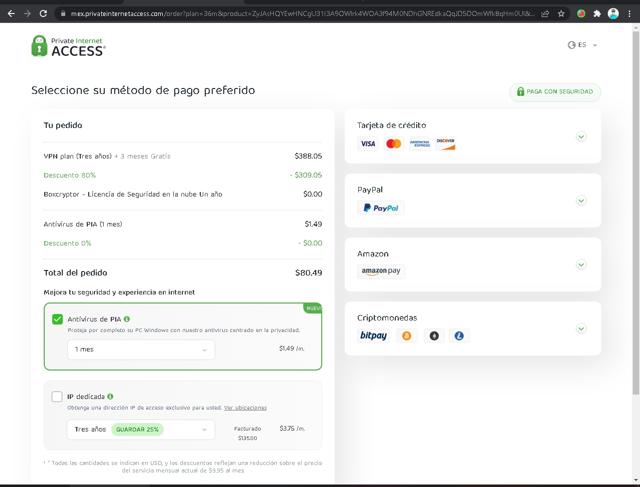The width and height of the screenshot is (640, 487).
Task: Open the '1 mes' antivirus duration dropdown
Action: click(141, 349)
